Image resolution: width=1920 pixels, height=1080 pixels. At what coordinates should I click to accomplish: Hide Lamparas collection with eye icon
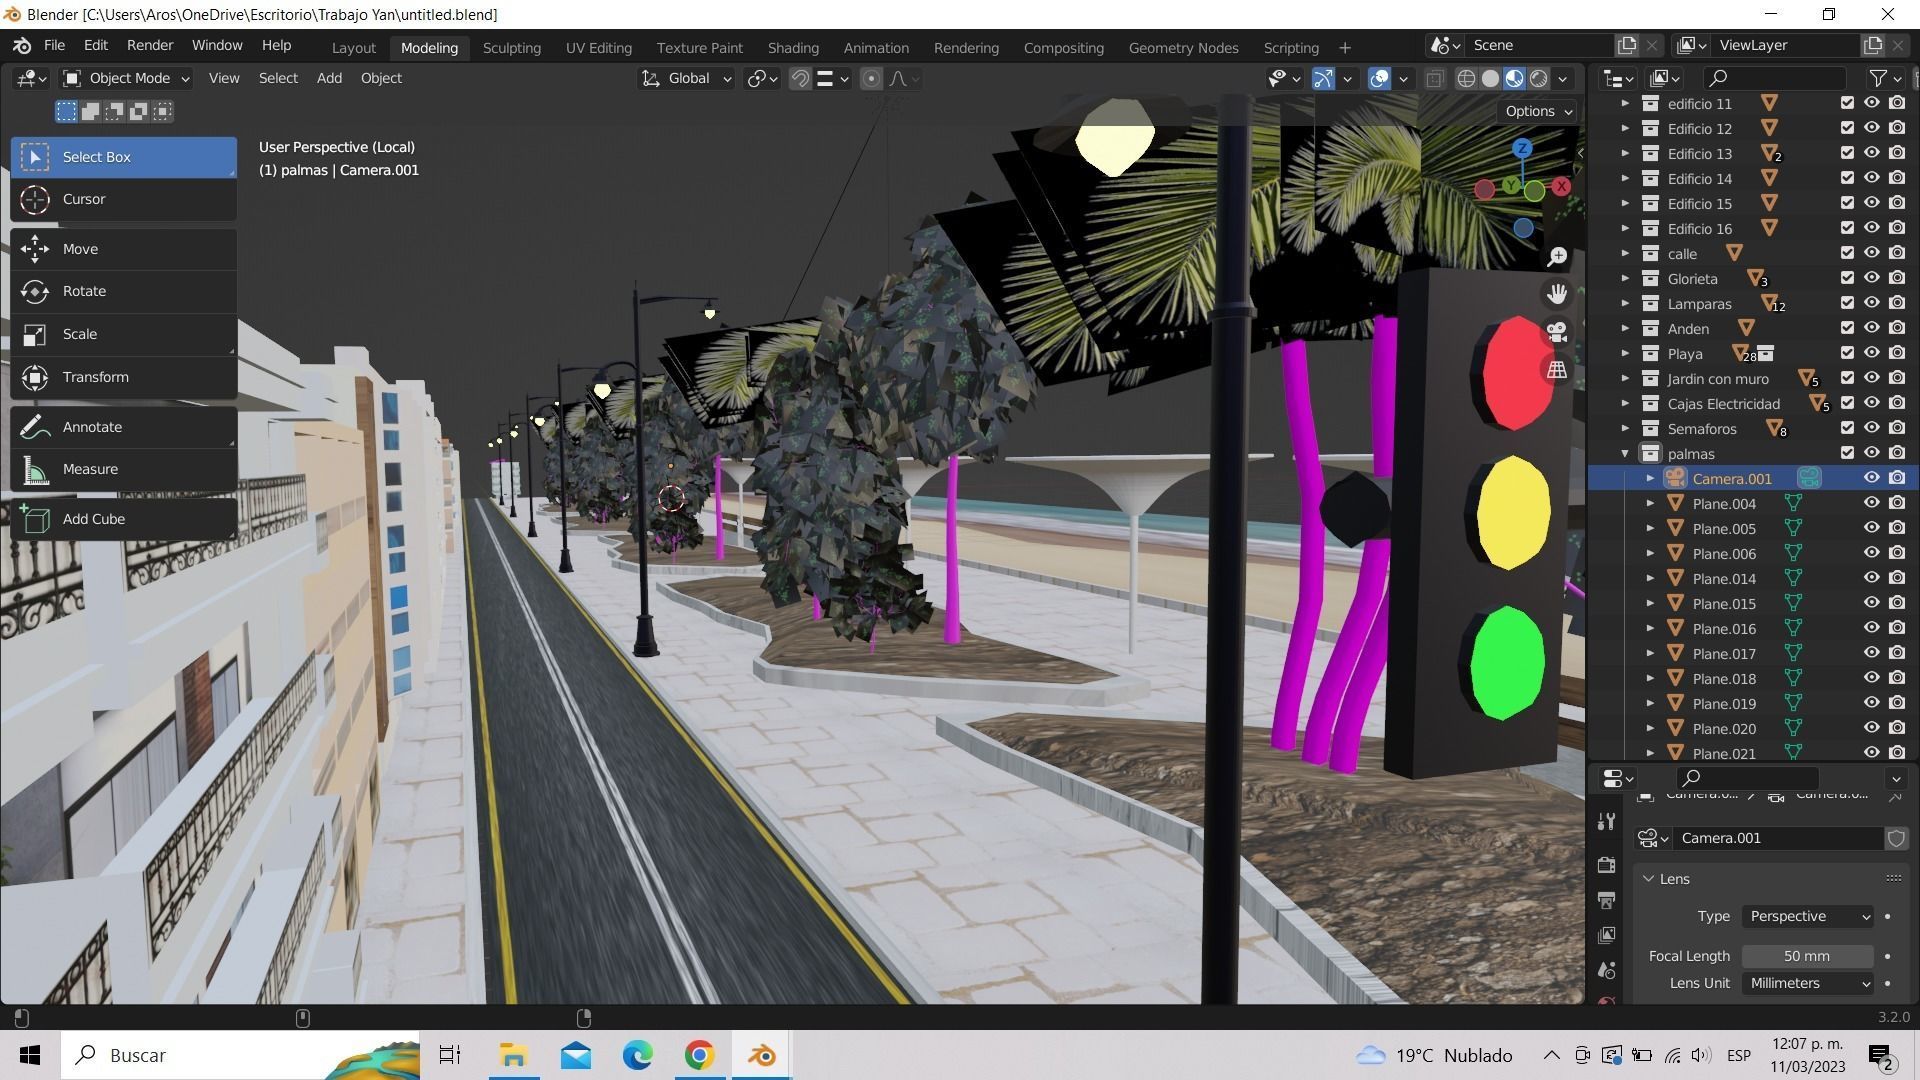[1872, 303]
